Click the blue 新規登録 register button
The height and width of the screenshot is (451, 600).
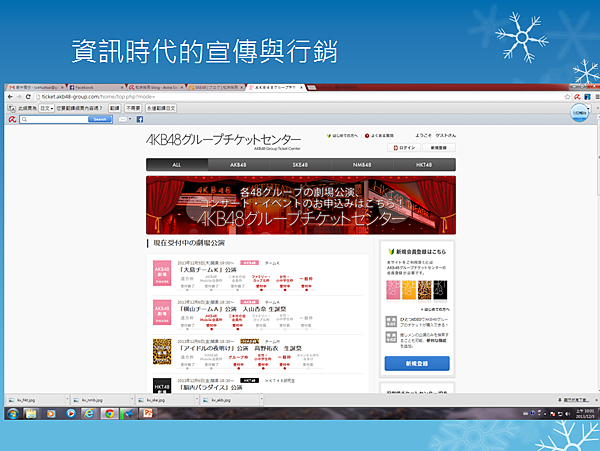(417, 363)
